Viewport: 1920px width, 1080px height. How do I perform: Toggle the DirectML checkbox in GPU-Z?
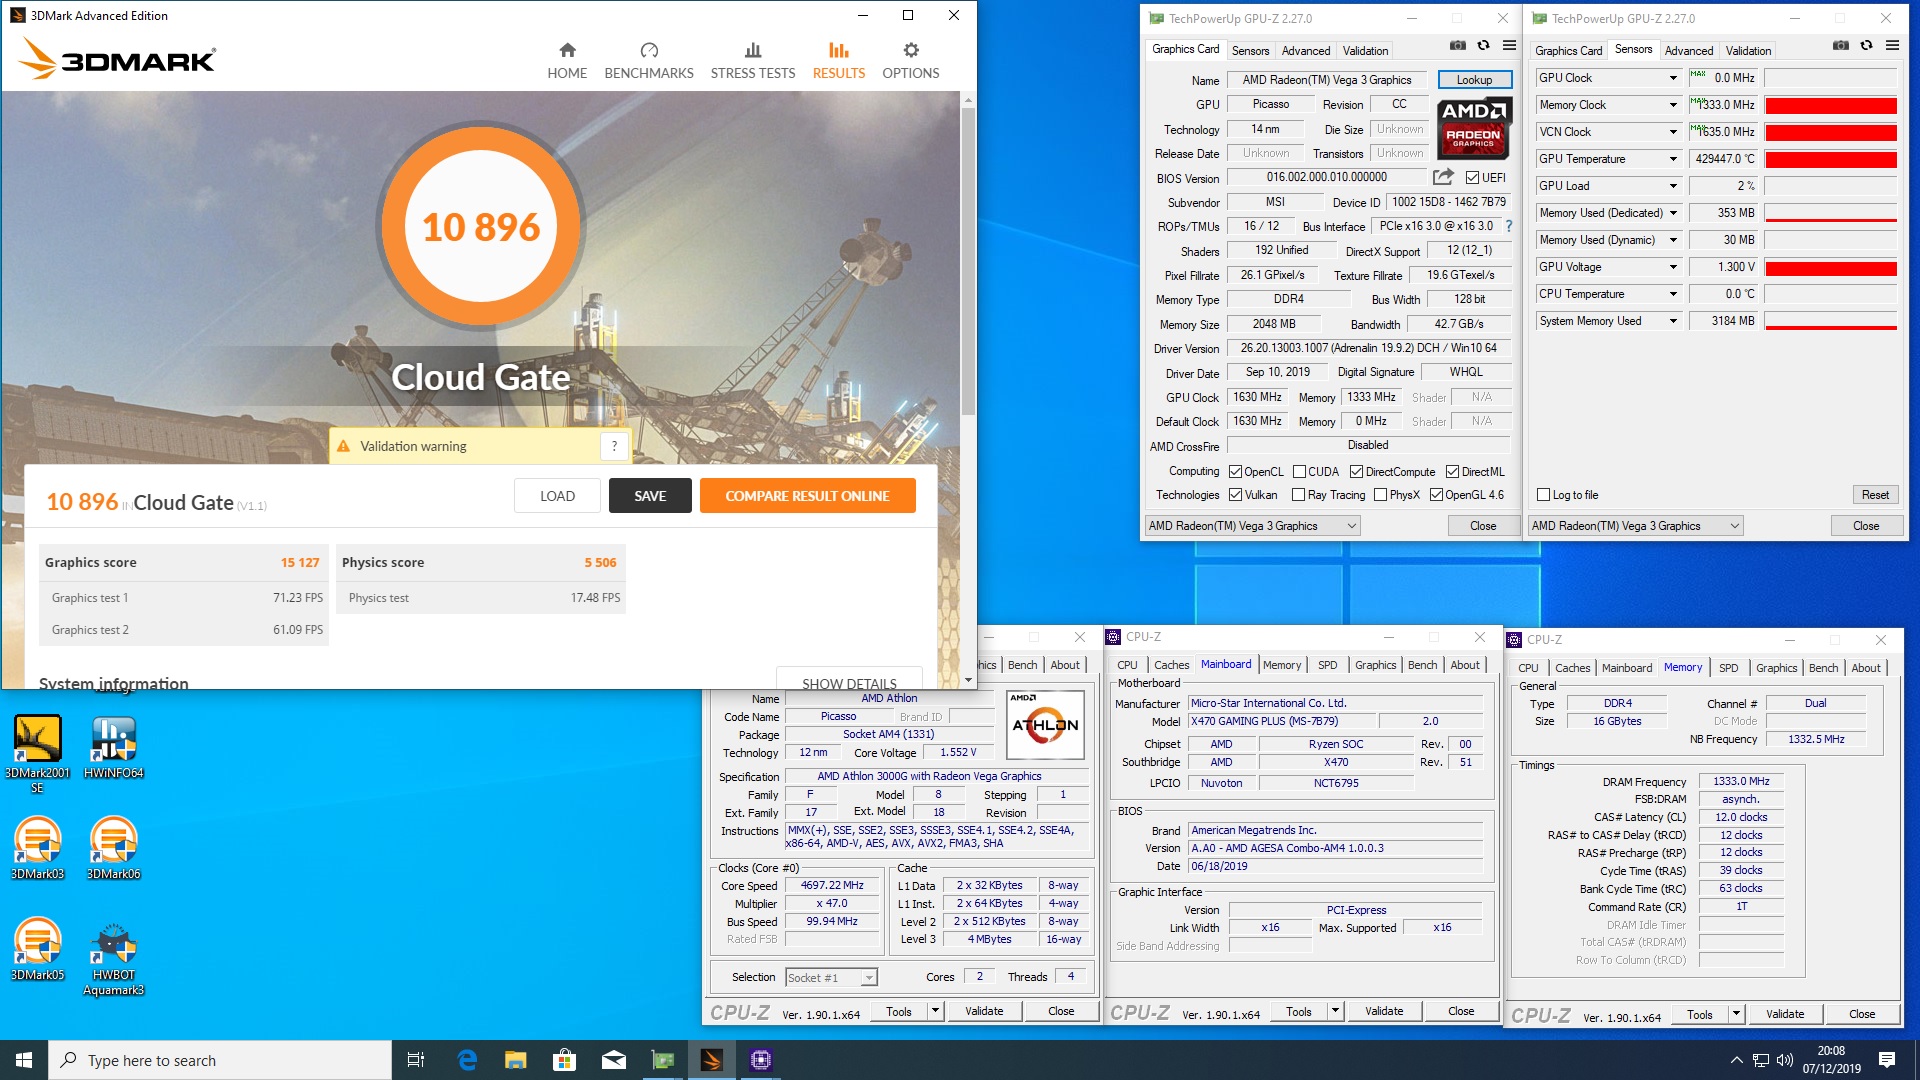coord(1452,472)
